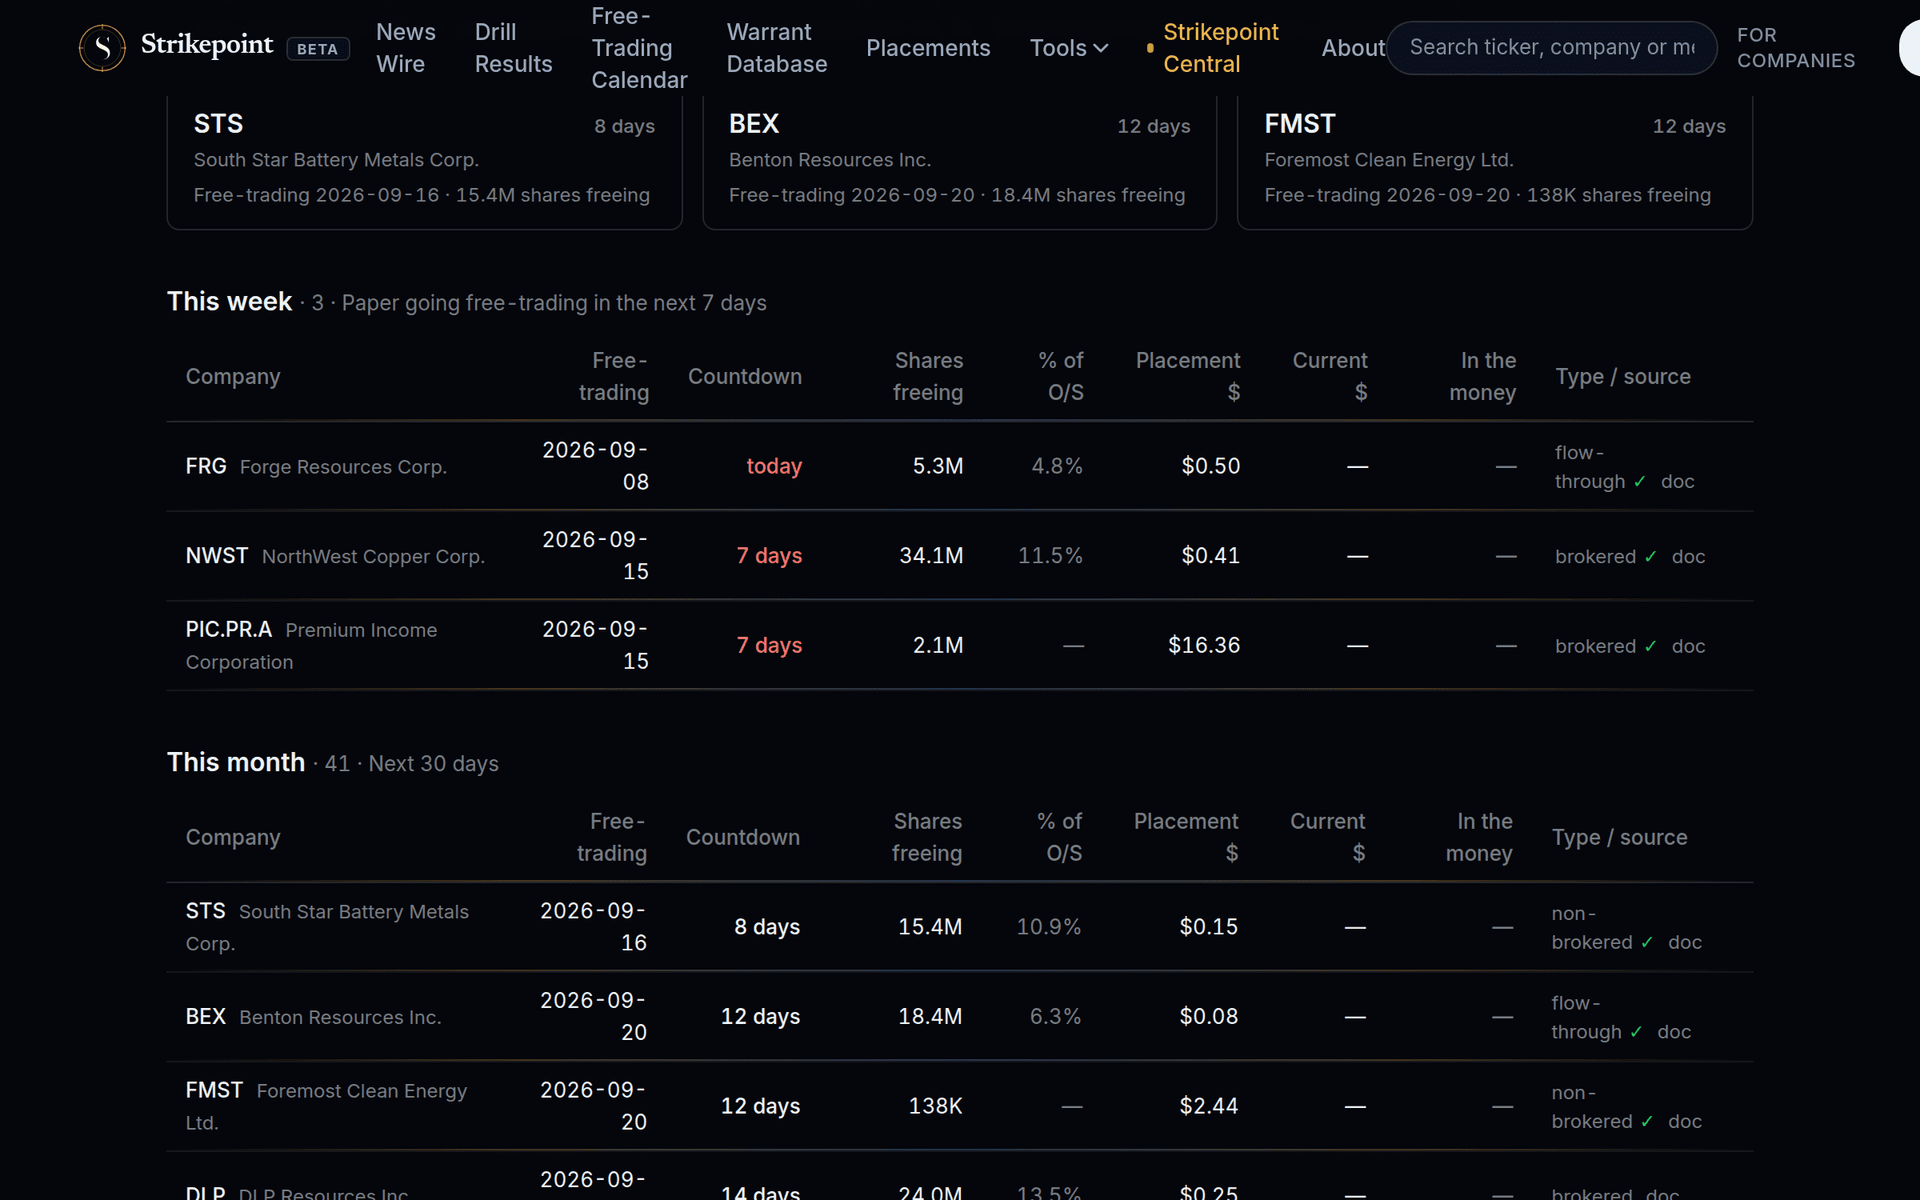Click 'Countdown' column header in This week
The image size is (1920, 1200).
[x=745, y=377]
